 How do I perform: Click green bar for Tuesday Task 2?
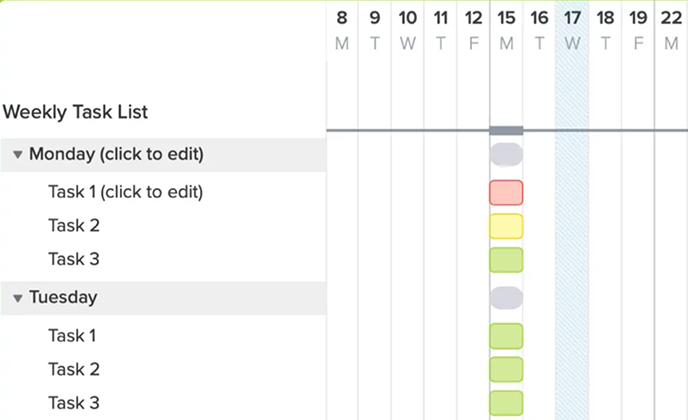click(x=506, y=370)
